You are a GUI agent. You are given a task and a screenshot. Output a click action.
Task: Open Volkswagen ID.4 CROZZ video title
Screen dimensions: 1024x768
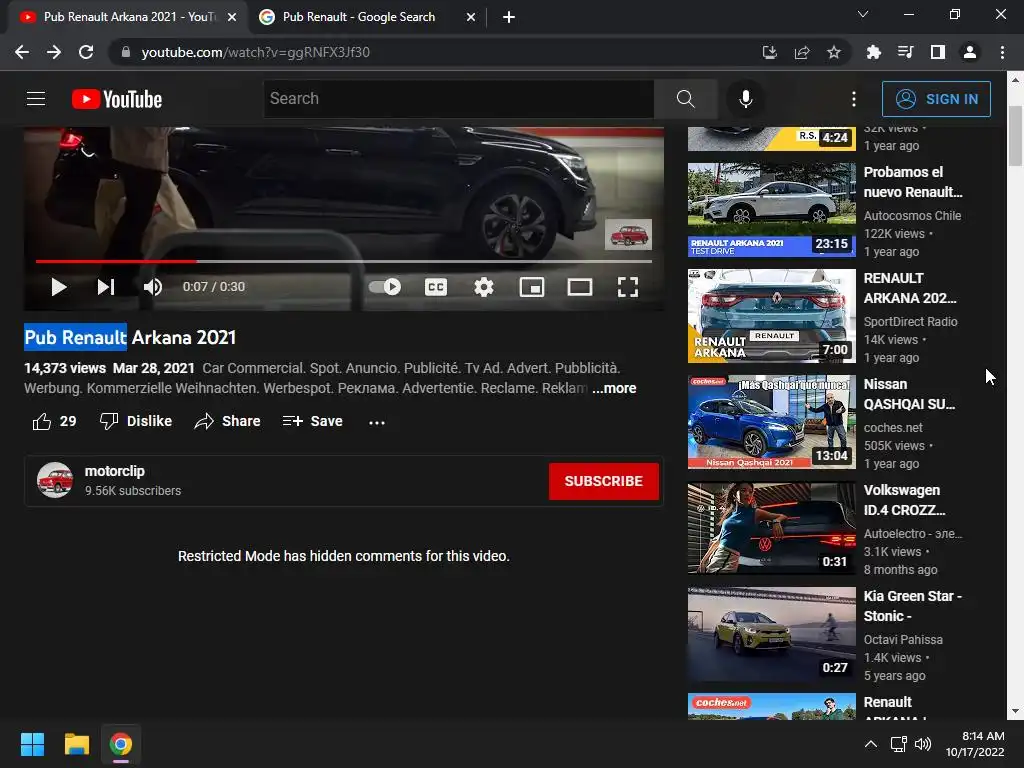click(x=904, y=500)
